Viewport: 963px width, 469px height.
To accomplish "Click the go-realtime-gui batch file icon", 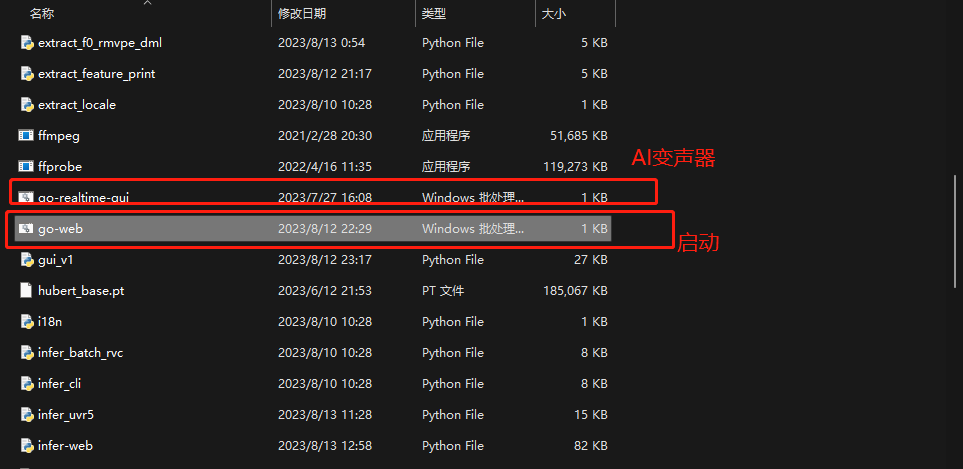I will pos(26,198).
